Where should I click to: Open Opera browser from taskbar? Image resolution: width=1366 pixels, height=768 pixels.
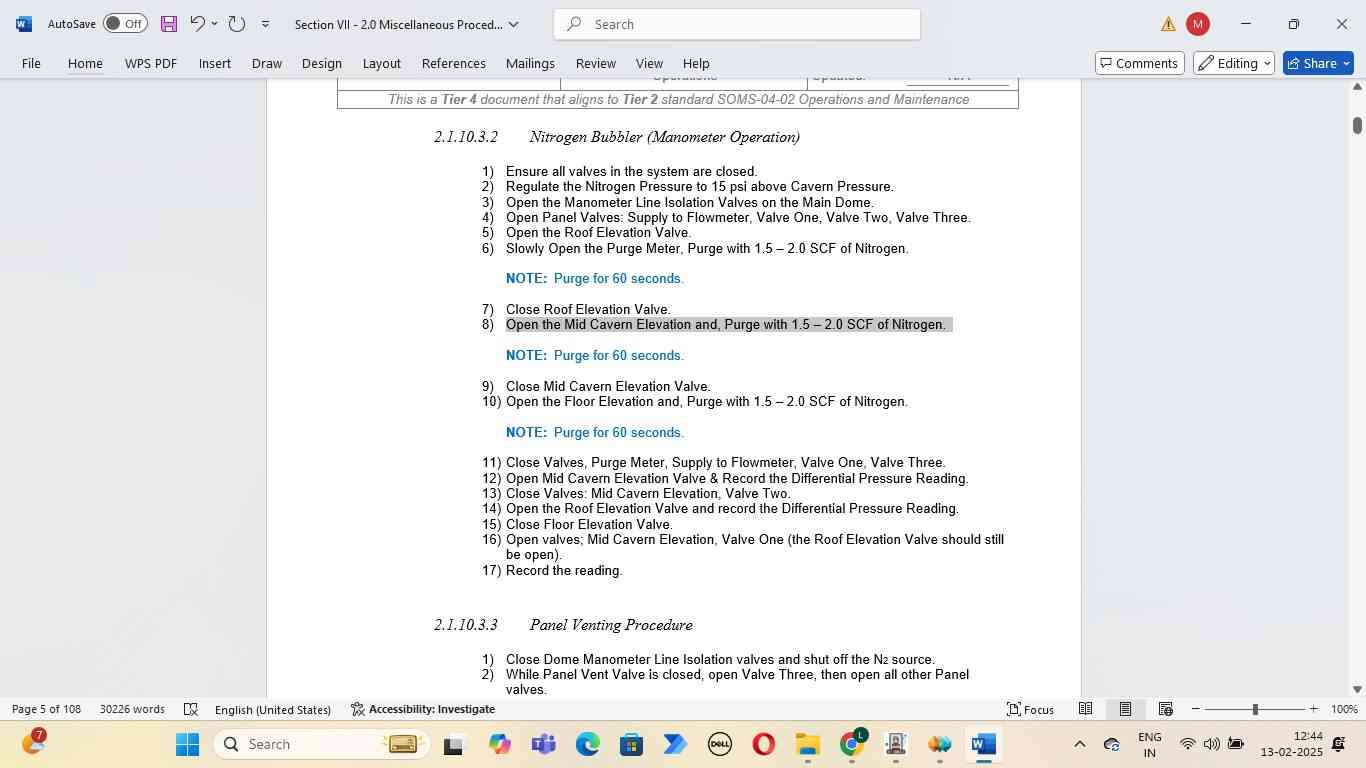pos(763,744)
